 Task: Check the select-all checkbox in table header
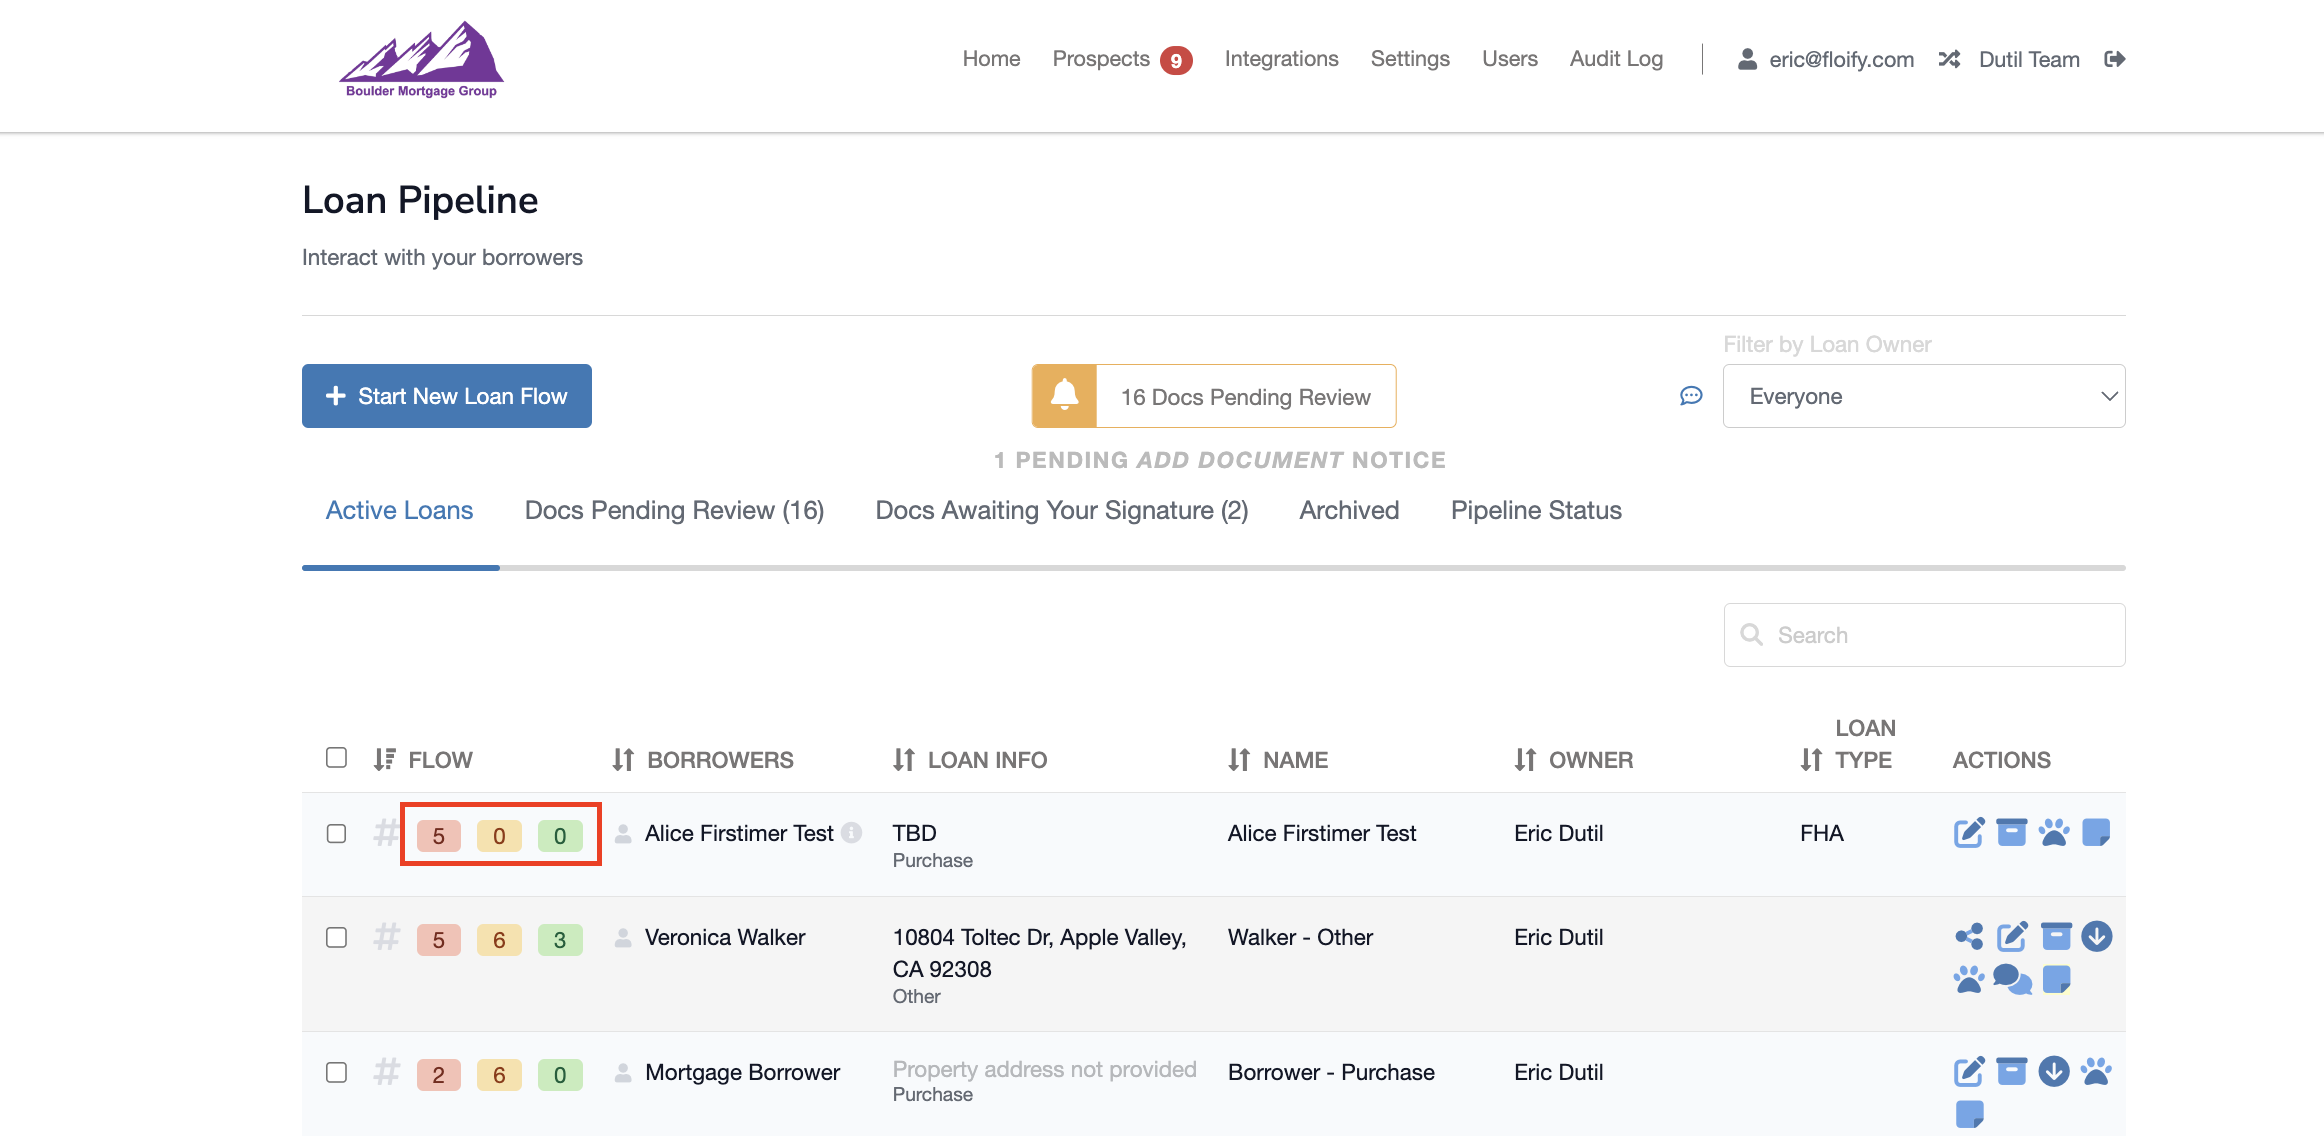pos(336,757)
